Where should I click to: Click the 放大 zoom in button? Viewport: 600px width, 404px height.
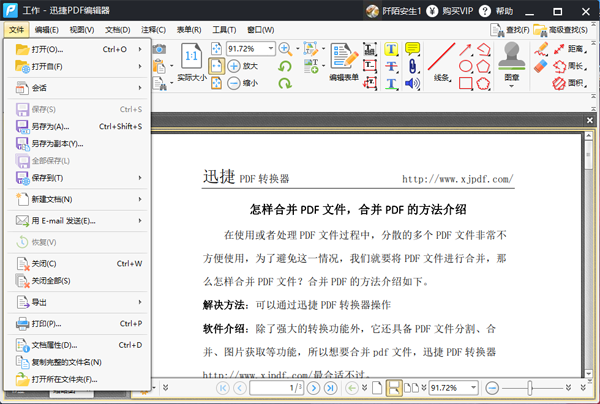pyautogui.click(x=243, y=66)
